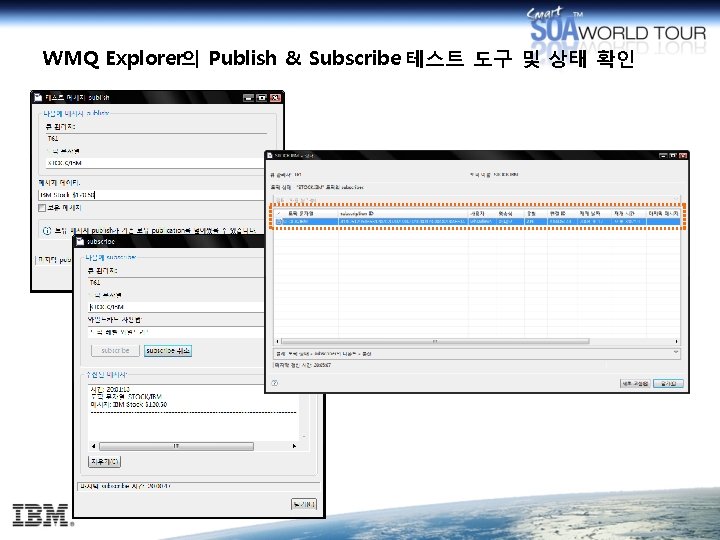Screen dimensions: 720x540
Task: Maximize the test message publish window
Action: (262, 98)
